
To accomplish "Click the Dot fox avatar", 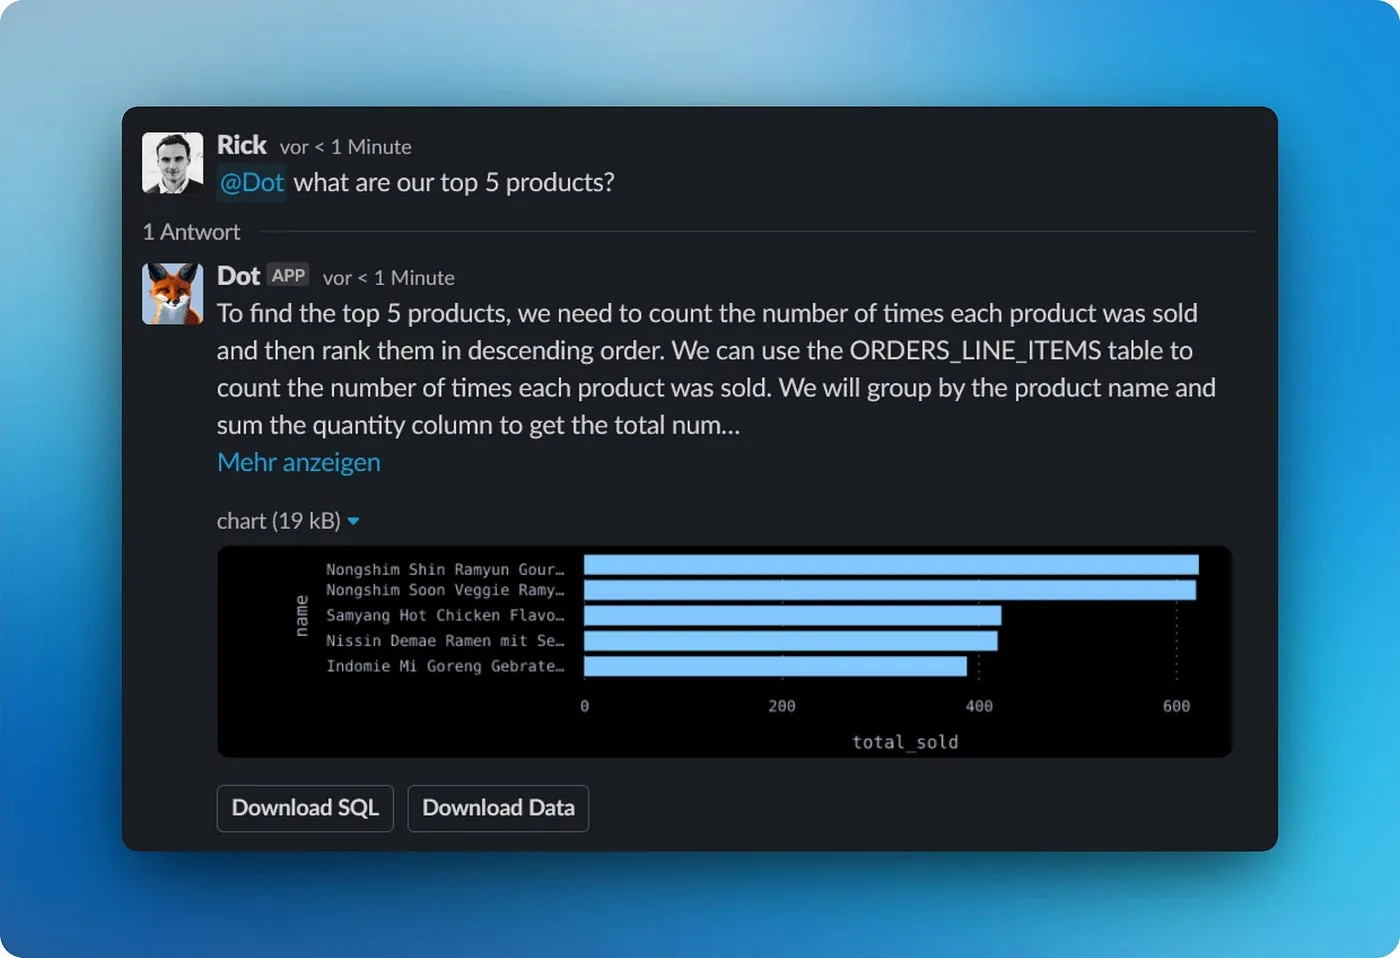I will [173, 294].
